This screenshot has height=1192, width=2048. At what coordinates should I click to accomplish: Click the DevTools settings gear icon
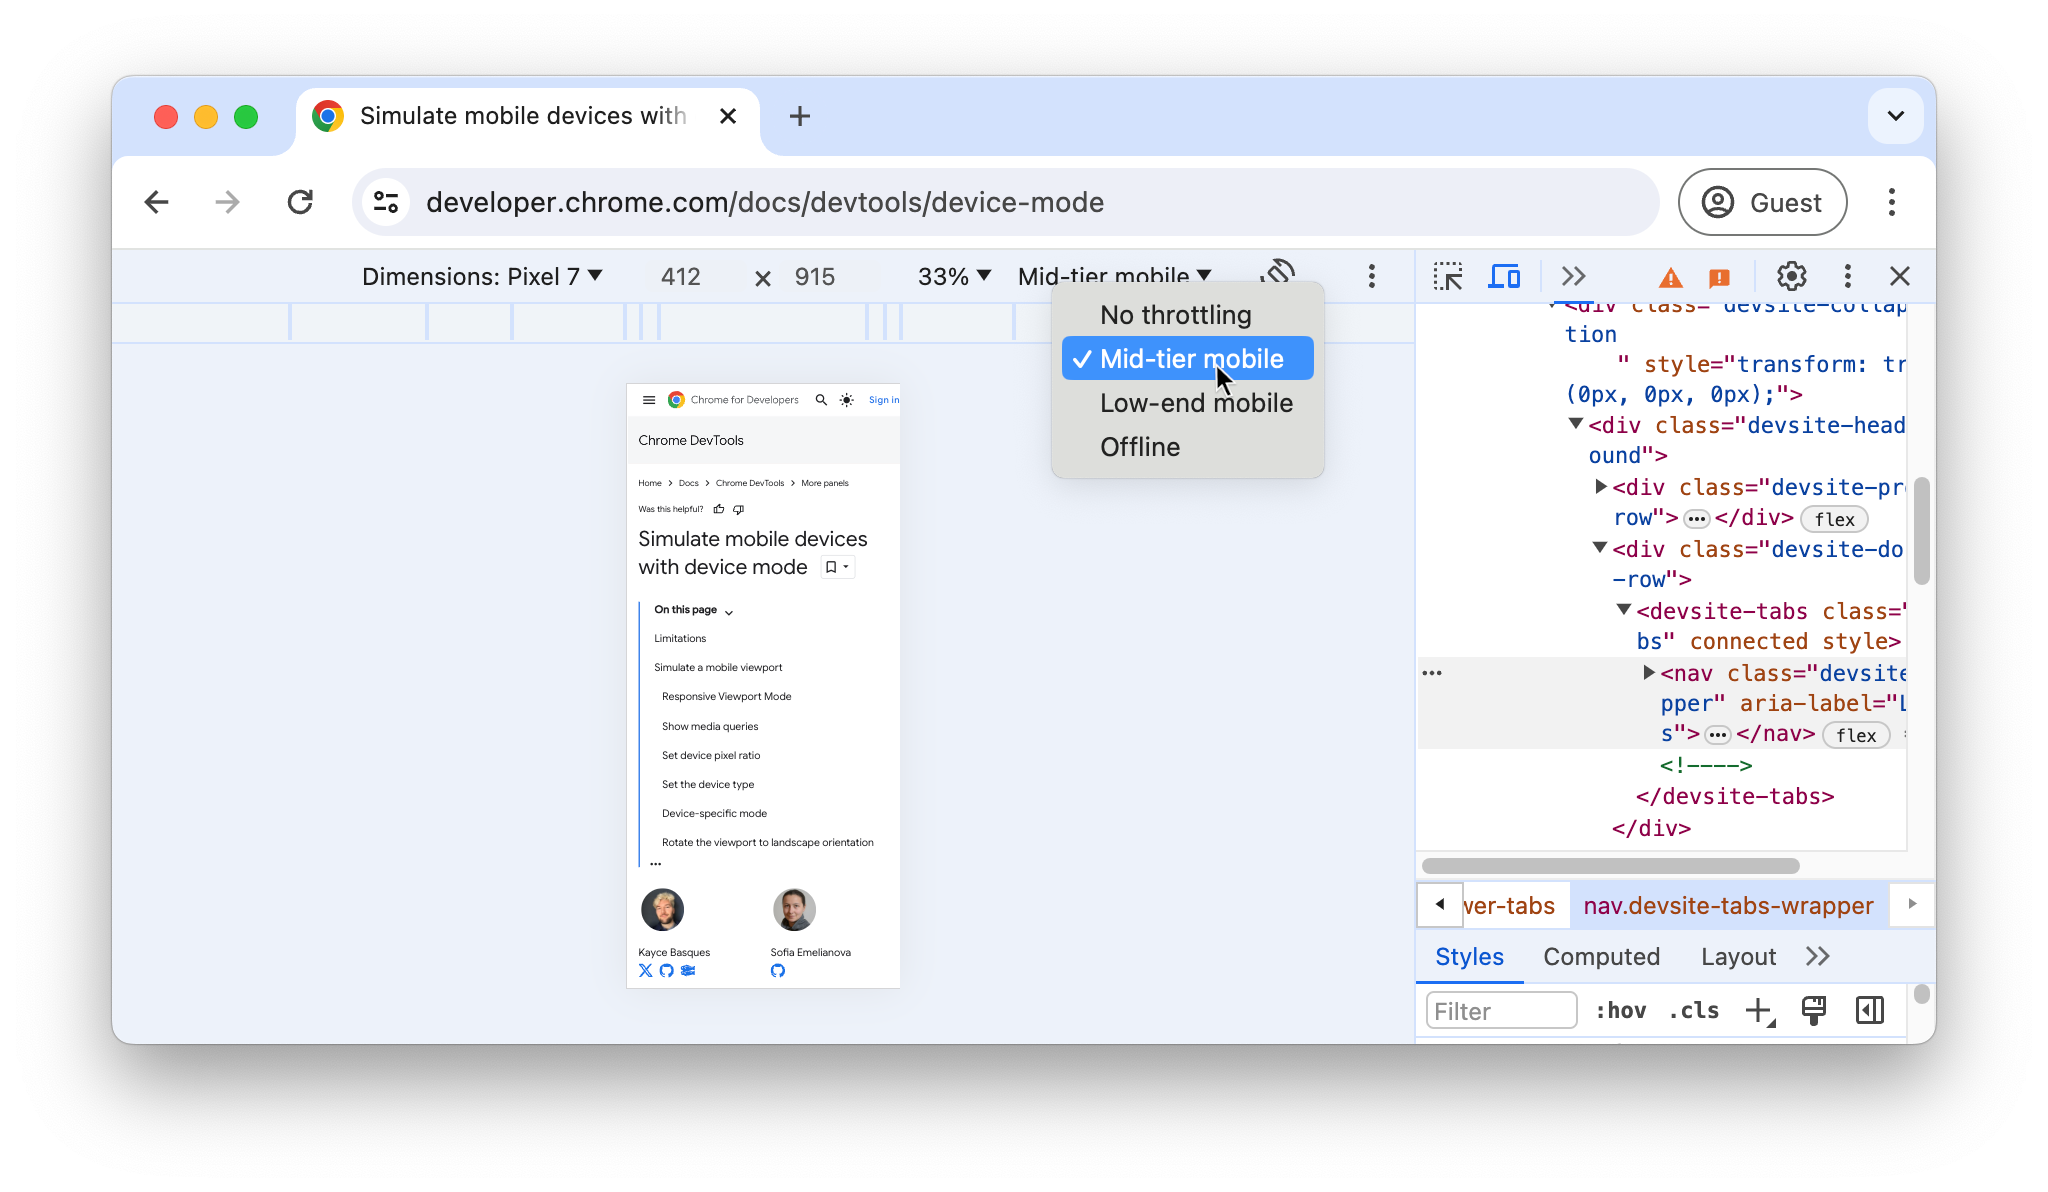[1791, 277]
